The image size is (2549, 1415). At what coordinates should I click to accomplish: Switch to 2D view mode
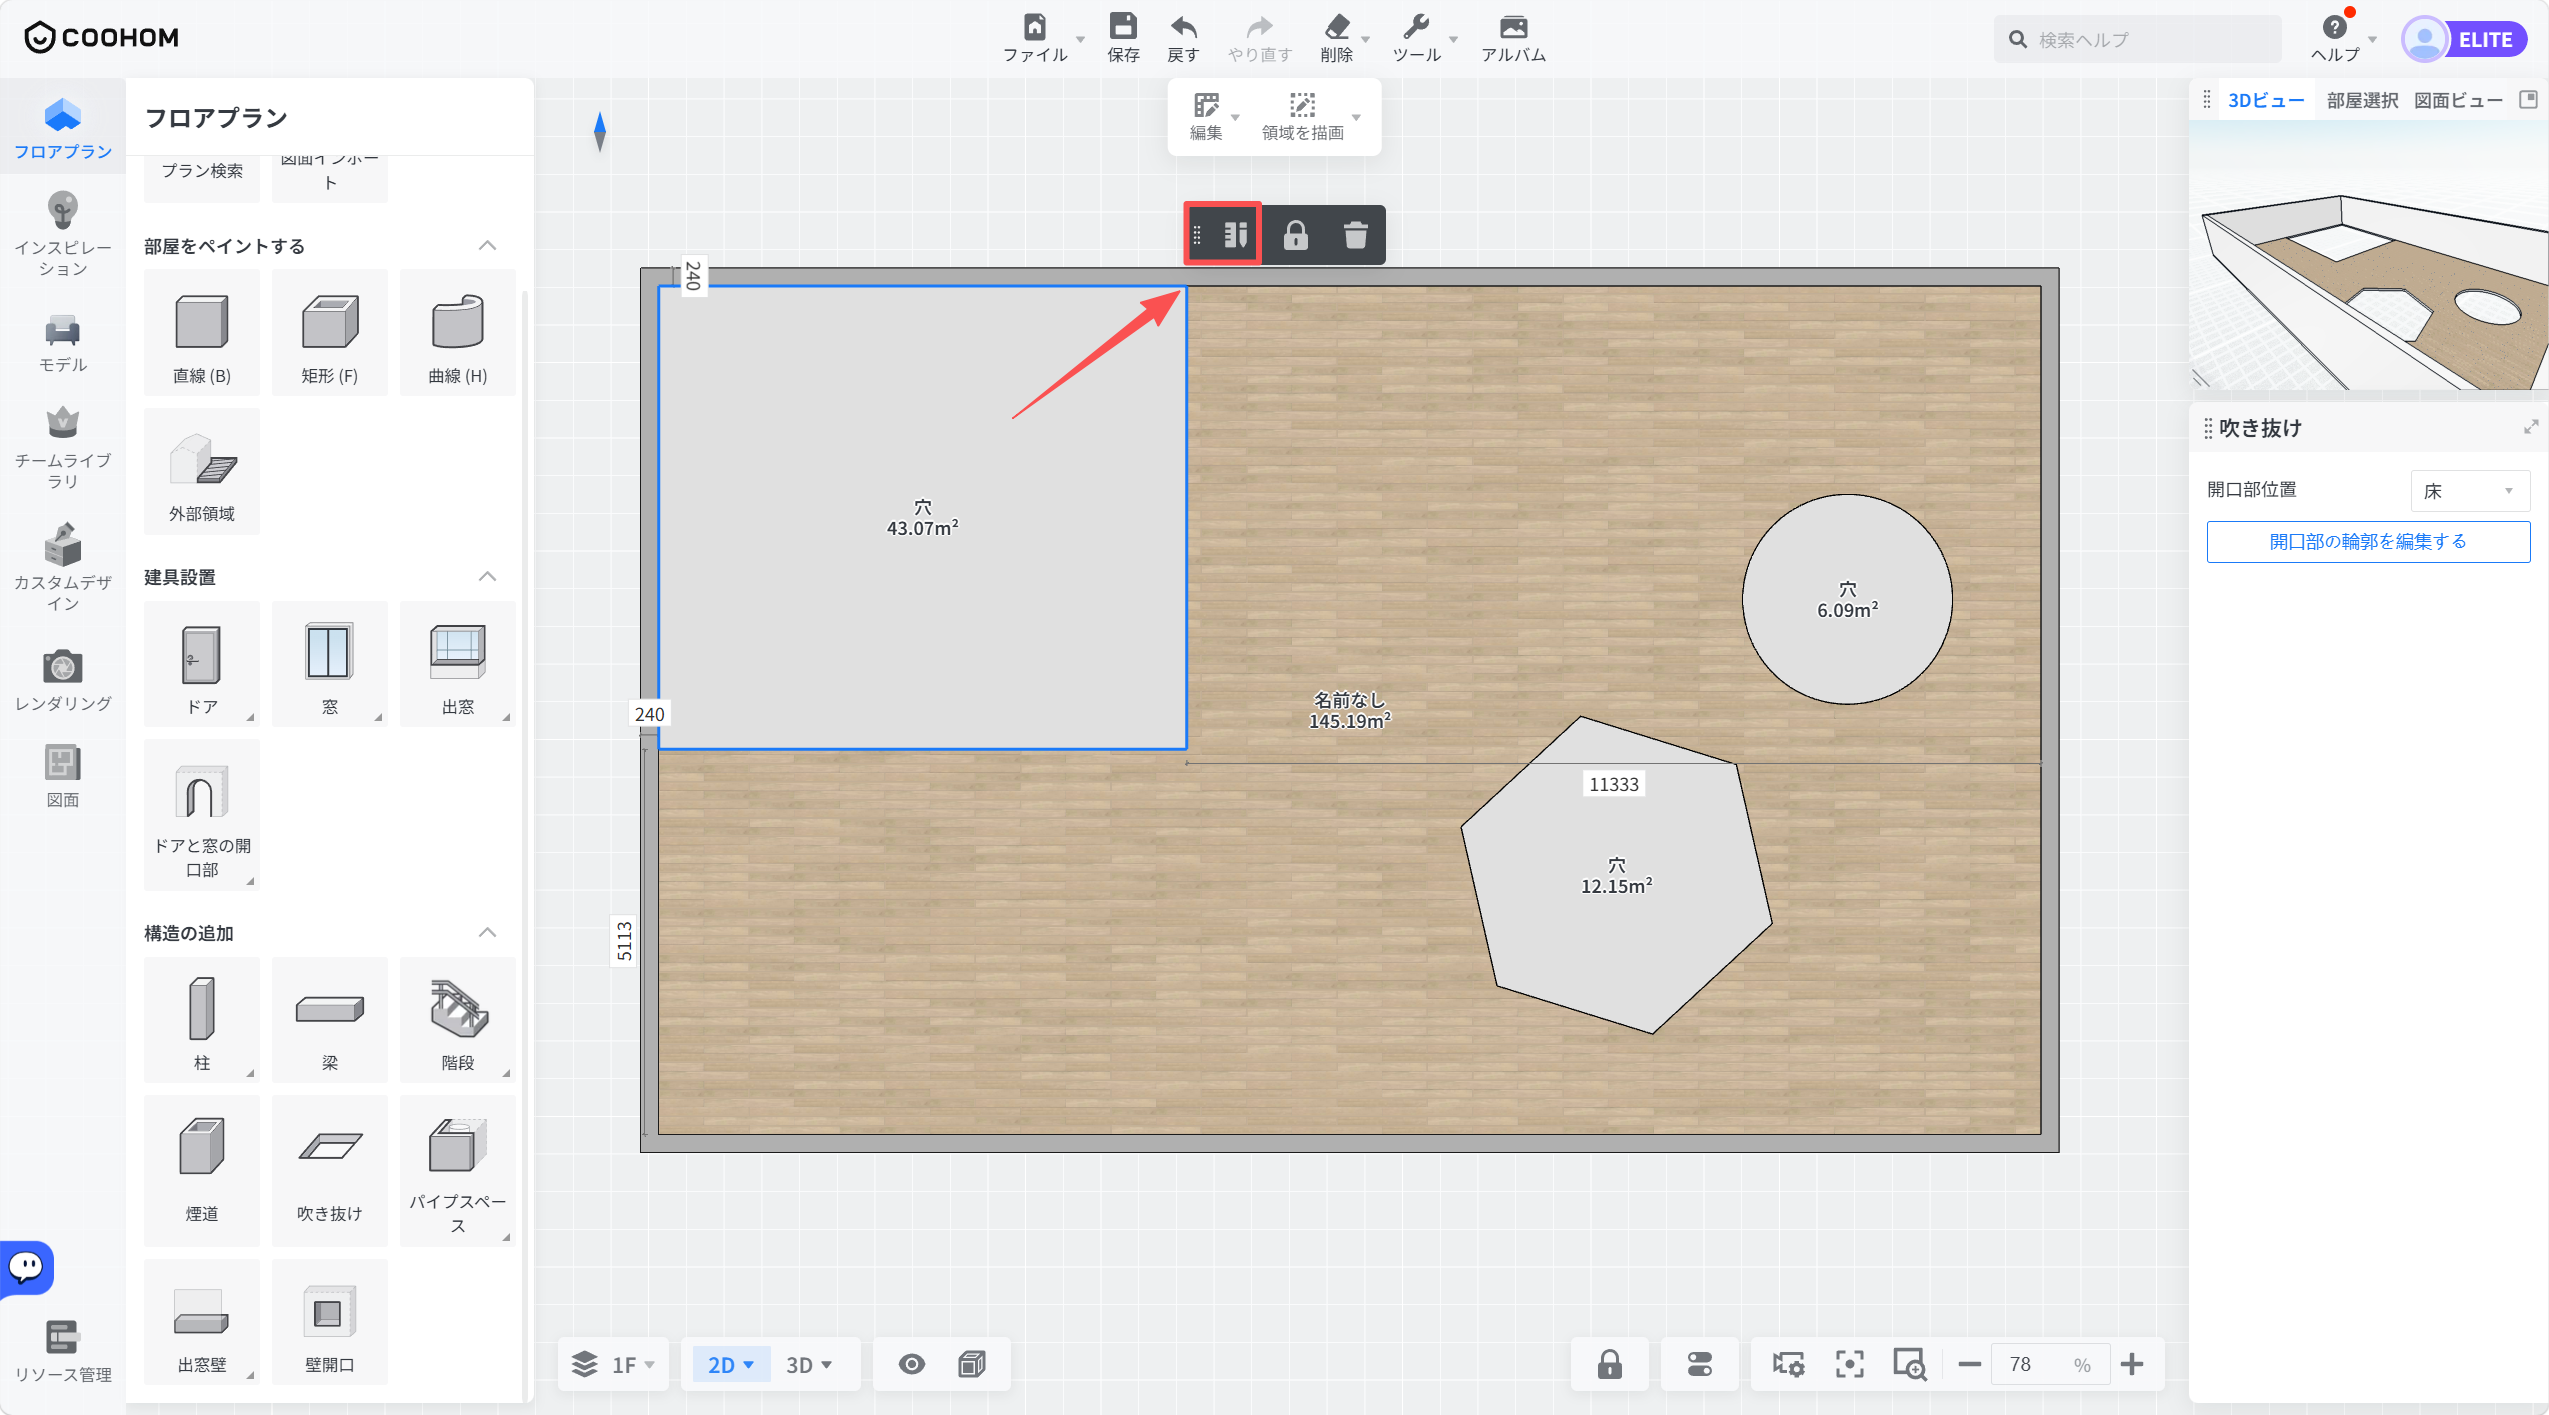click(731, 1365)
